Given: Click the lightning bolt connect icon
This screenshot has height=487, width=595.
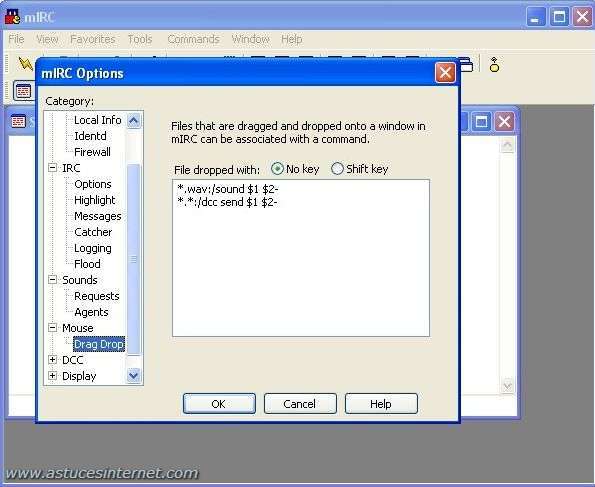Looking at the screenshot, I should [25, 63].
